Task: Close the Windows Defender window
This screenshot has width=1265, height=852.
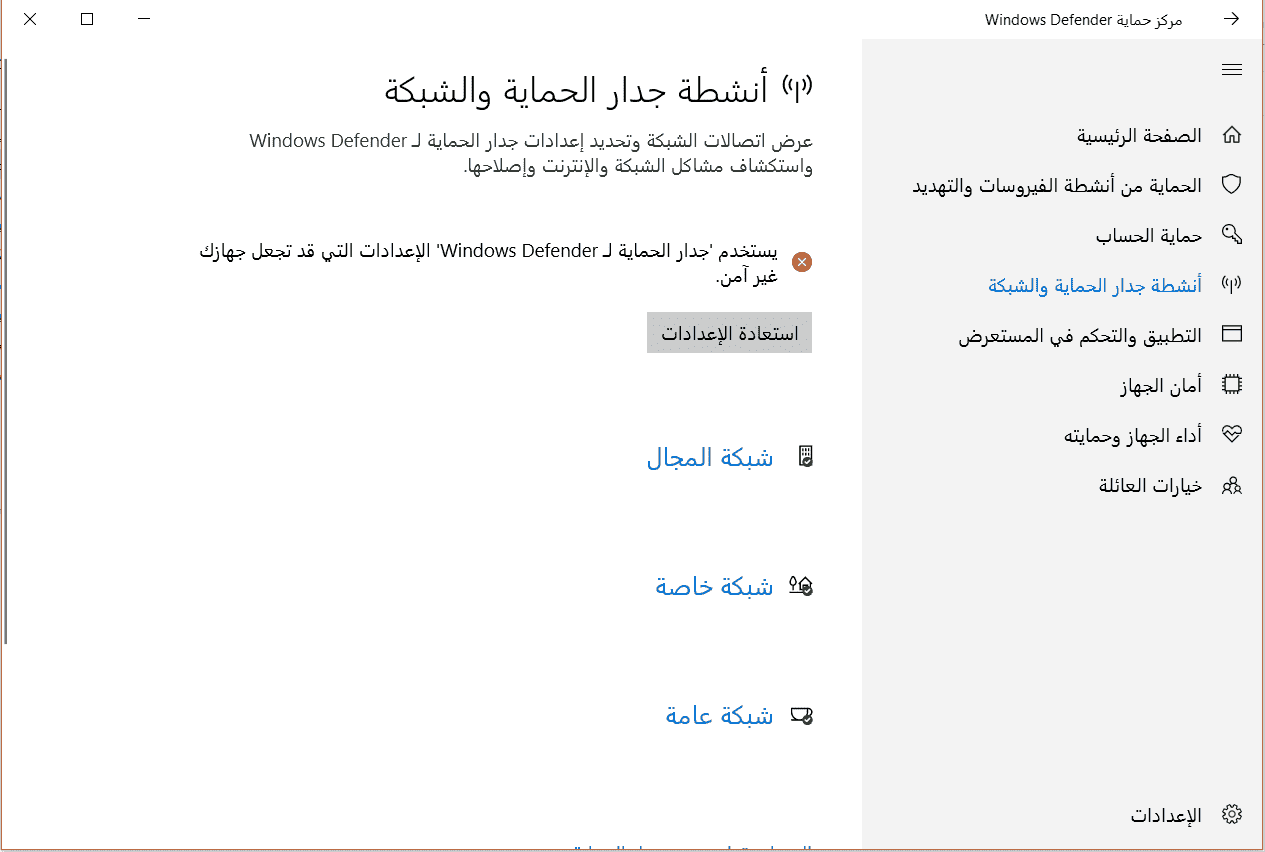Action: tap(30, 19)
